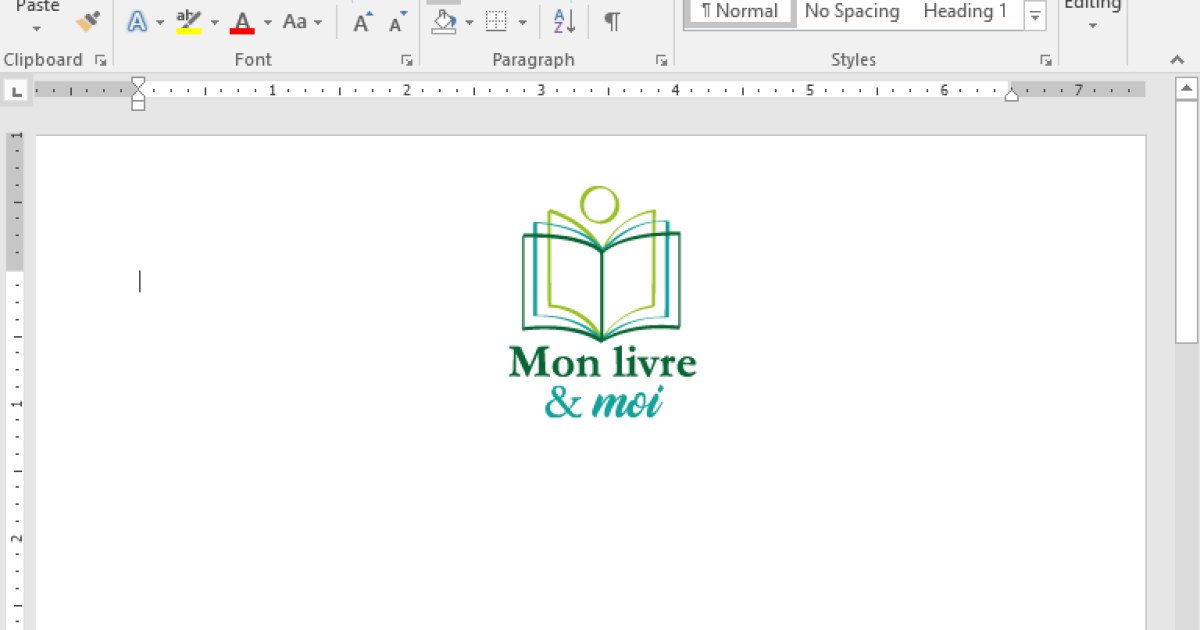
Task: Select the Mon livre & moi logo image
Action: tap(602, 302)
